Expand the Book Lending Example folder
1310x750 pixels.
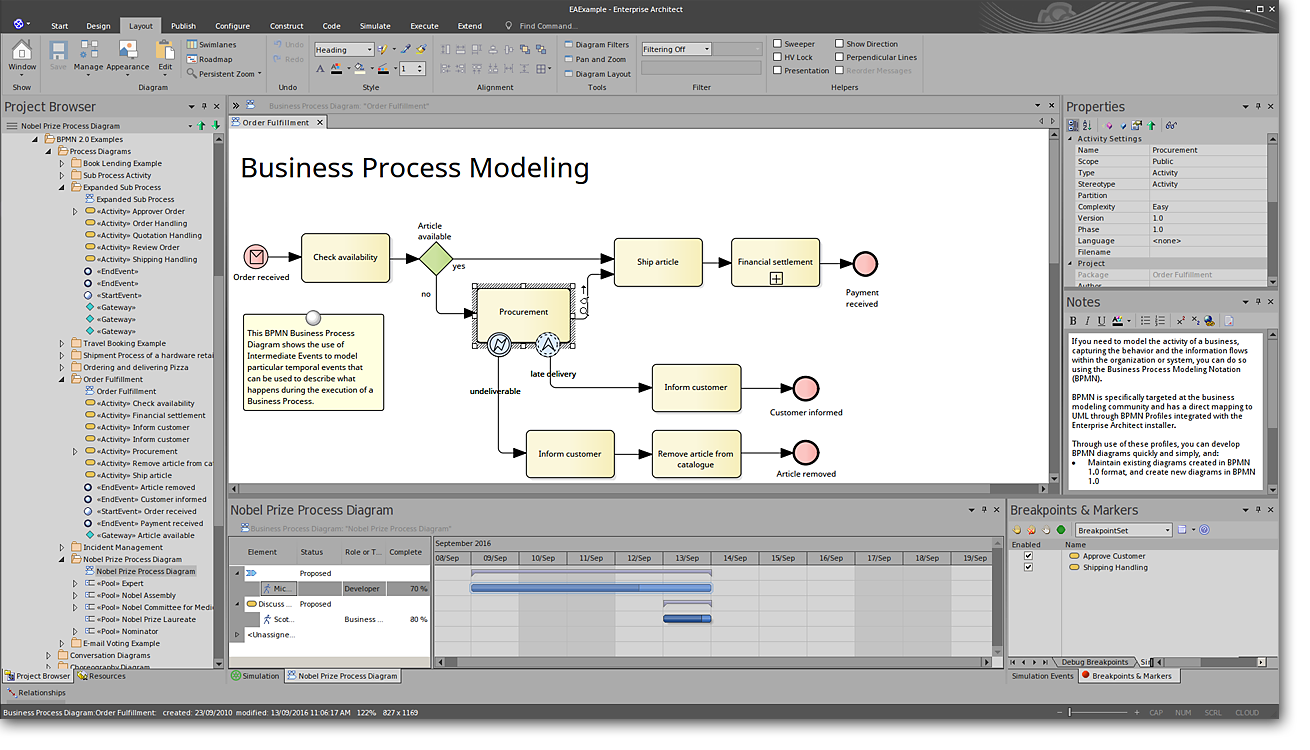(61, 163)
